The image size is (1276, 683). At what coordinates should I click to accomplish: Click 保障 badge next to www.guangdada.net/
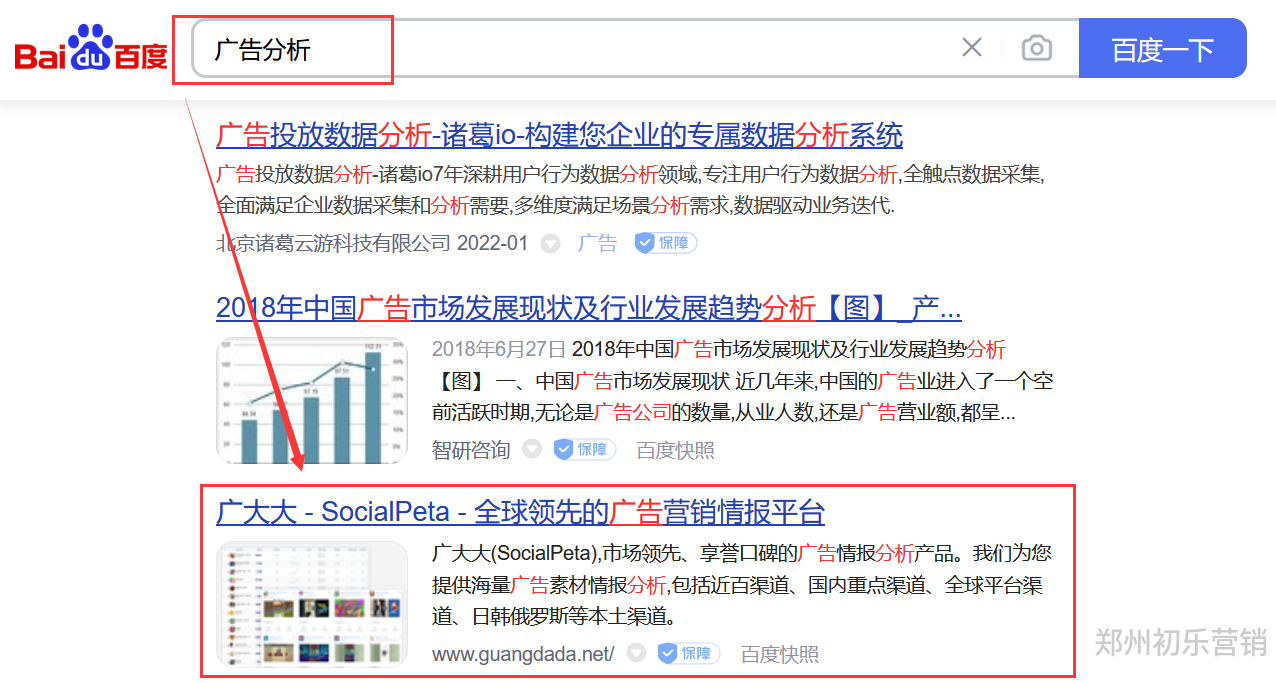pyautogui.click(x=689, y=654)
